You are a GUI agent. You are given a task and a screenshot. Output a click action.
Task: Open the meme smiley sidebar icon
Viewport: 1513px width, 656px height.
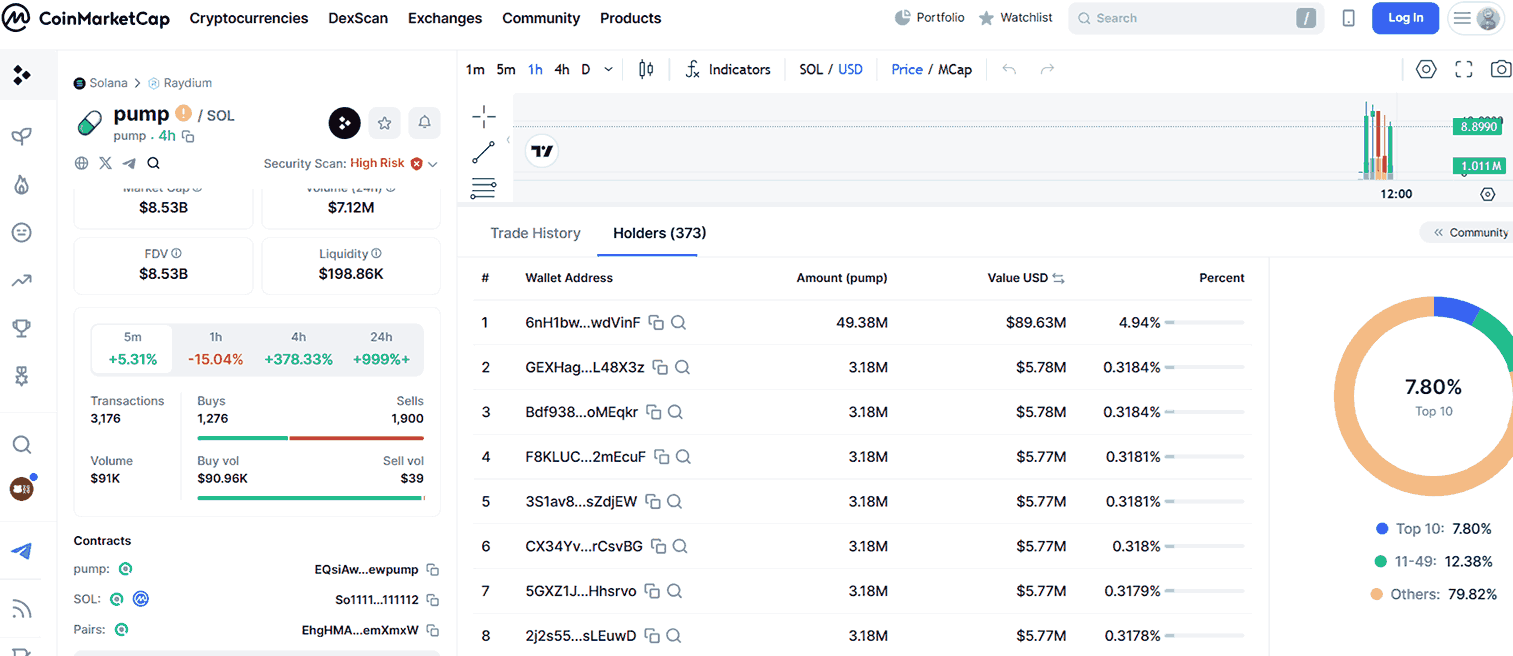coord(21,232)
